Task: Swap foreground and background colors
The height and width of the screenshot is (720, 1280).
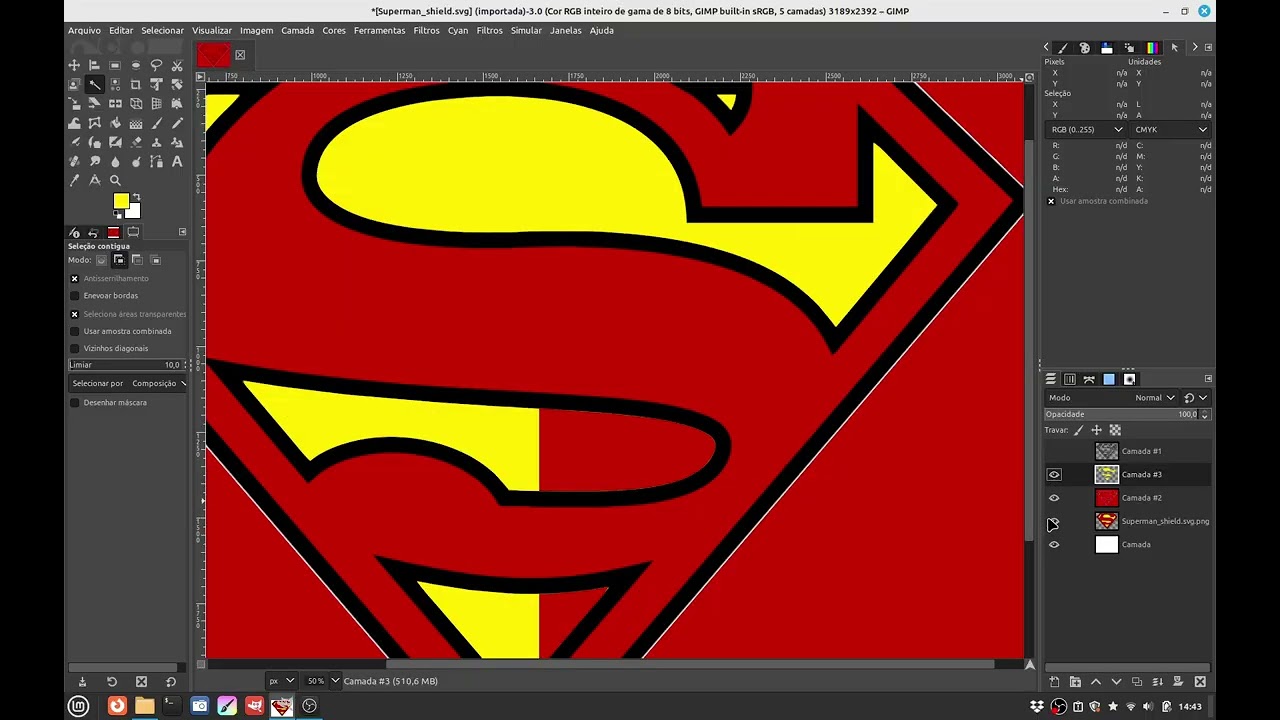Action: click(x=136, y=197)
